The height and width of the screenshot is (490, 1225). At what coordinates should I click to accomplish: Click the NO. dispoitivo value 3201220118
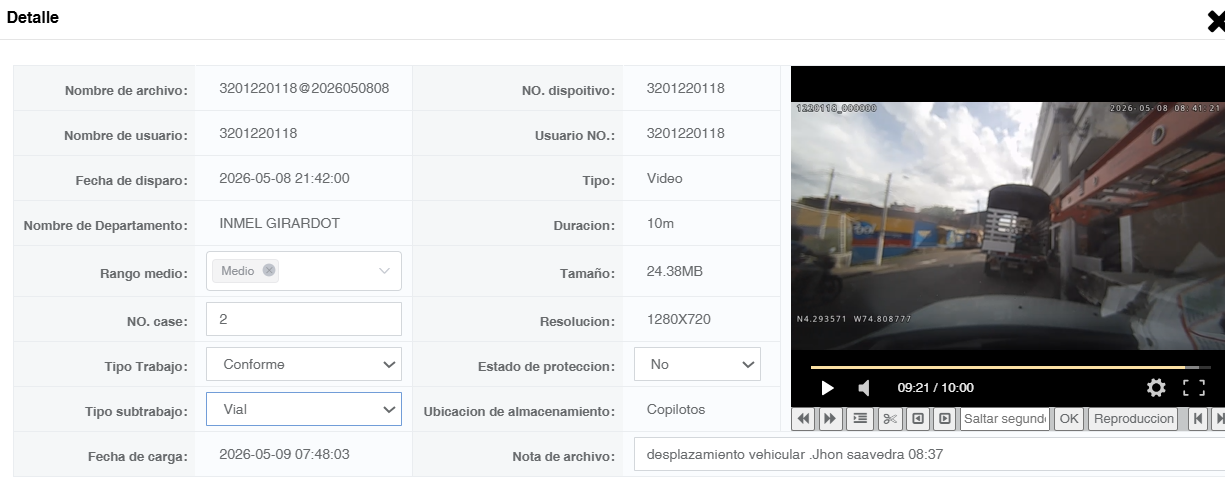(686, 88)
